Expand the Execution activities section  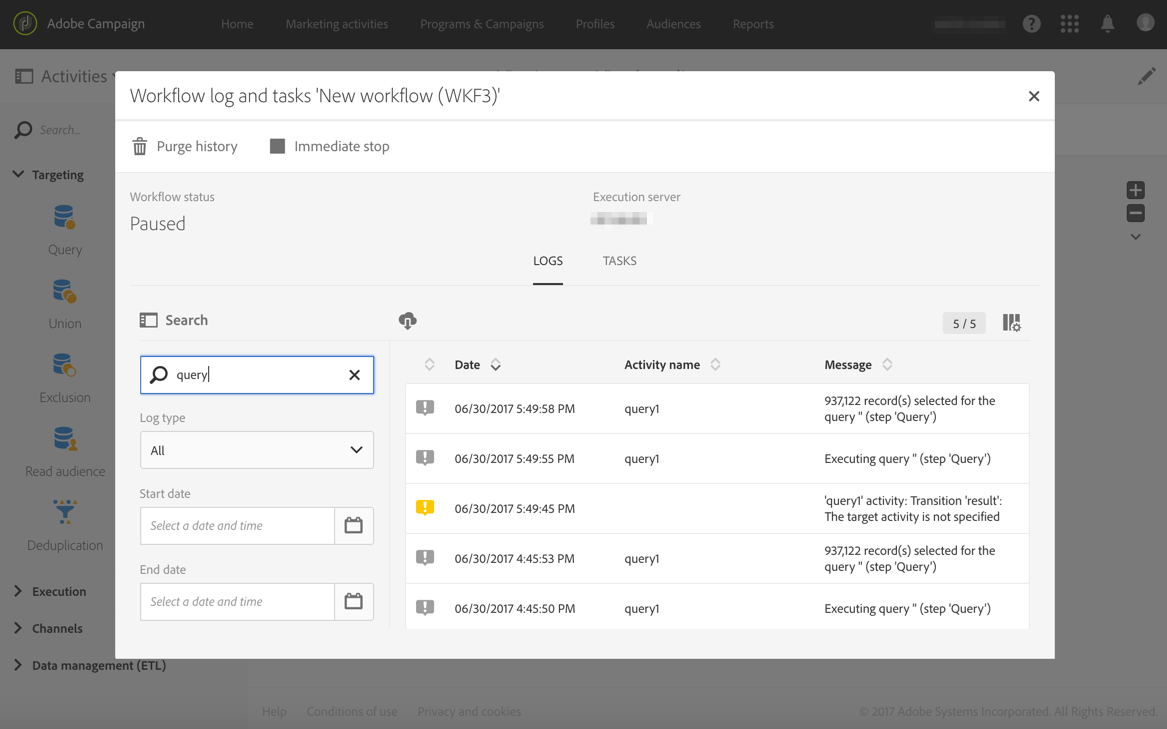click(58, 592)
